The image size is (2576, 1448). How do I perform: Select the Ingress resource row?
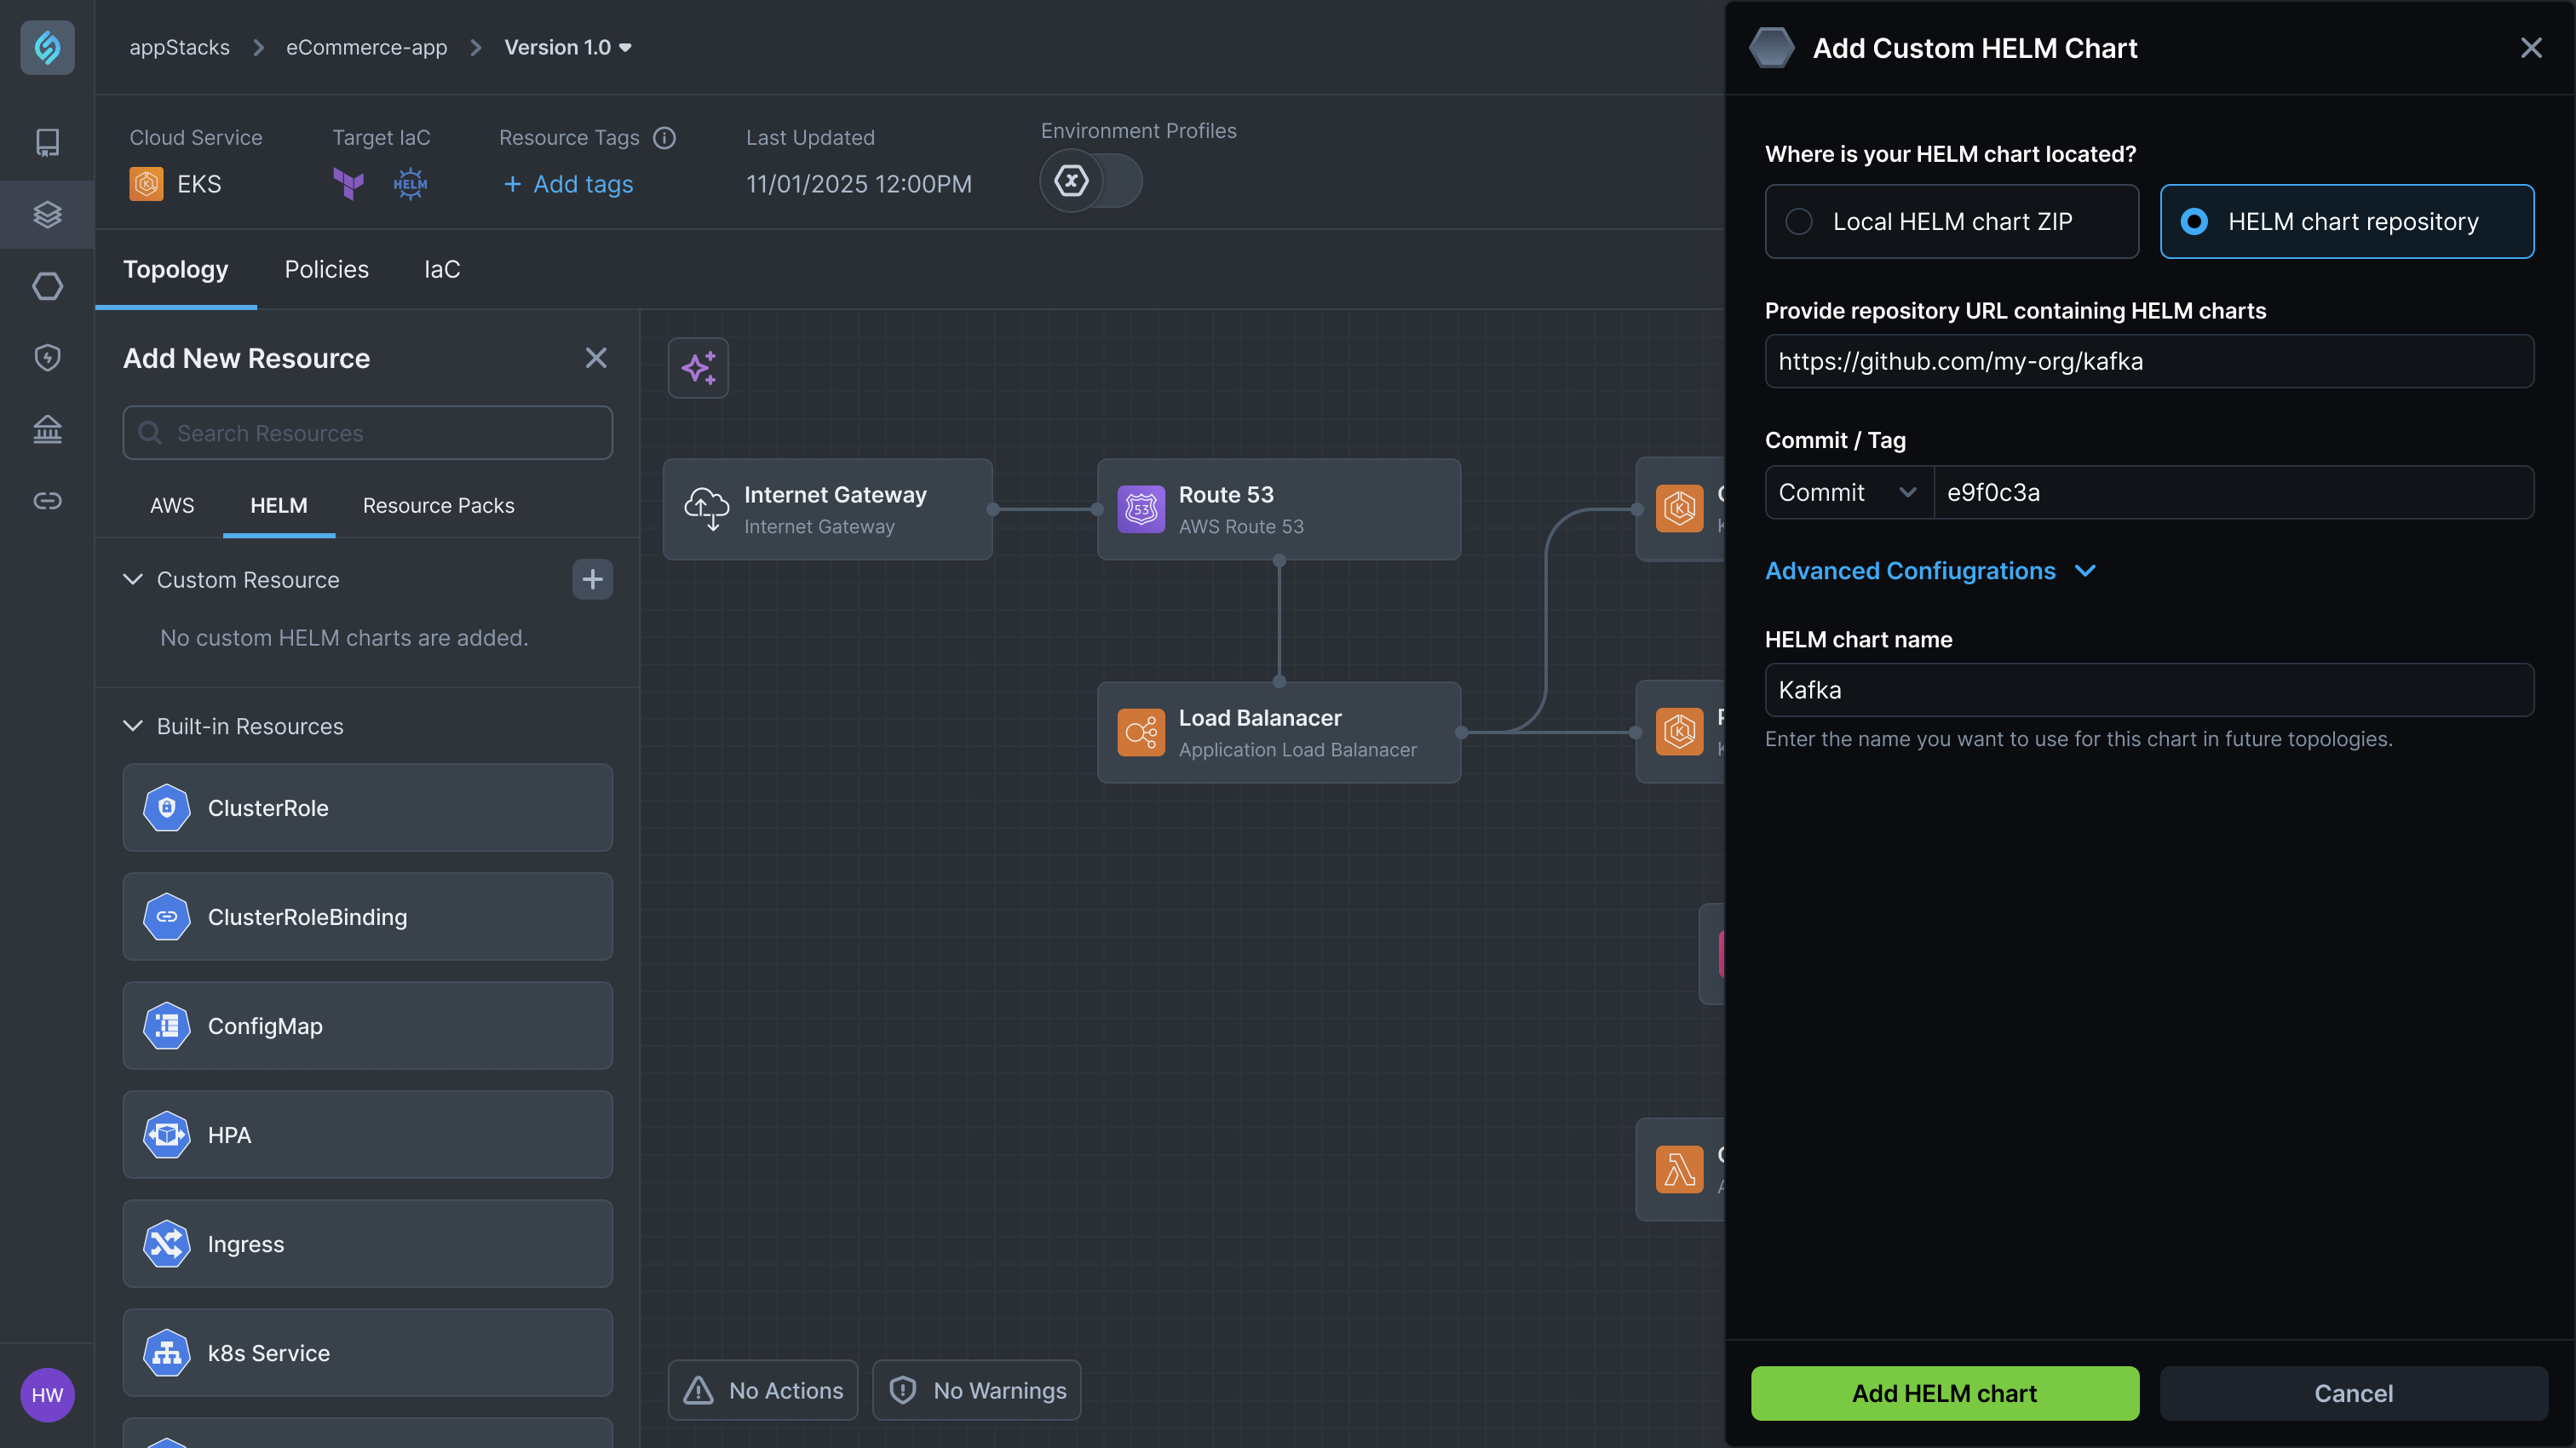367,1244
